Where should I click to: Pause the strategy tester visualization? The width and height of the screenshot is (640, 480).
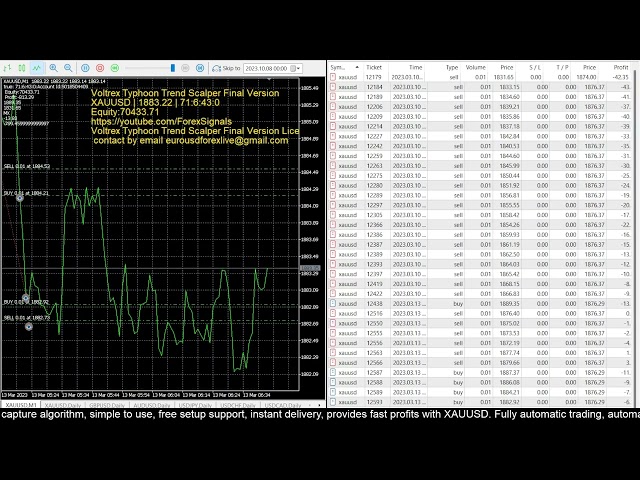click(x=85, y=68)
